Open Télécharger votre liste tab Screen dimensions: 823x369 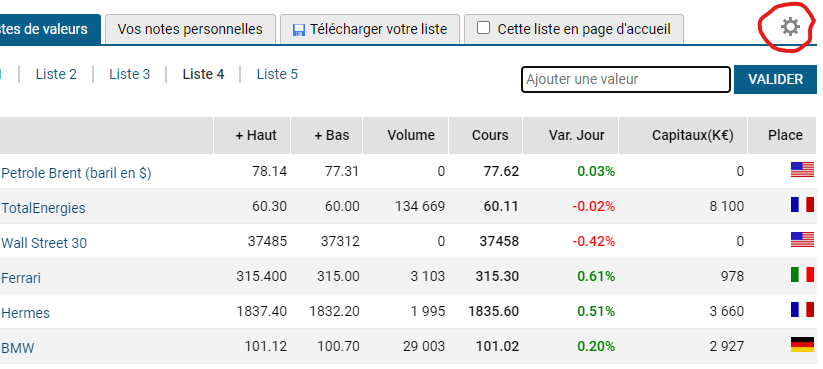coord(370,29)
